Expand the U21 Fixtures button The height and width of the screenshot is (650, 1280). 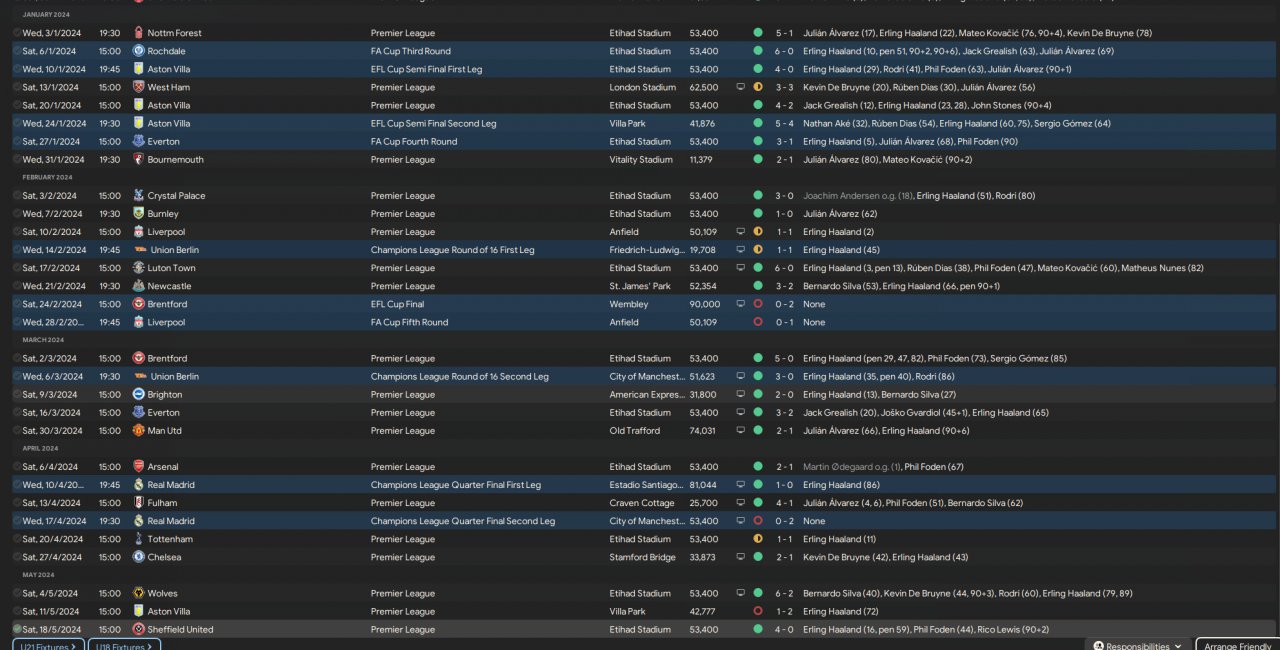point(48,646)
